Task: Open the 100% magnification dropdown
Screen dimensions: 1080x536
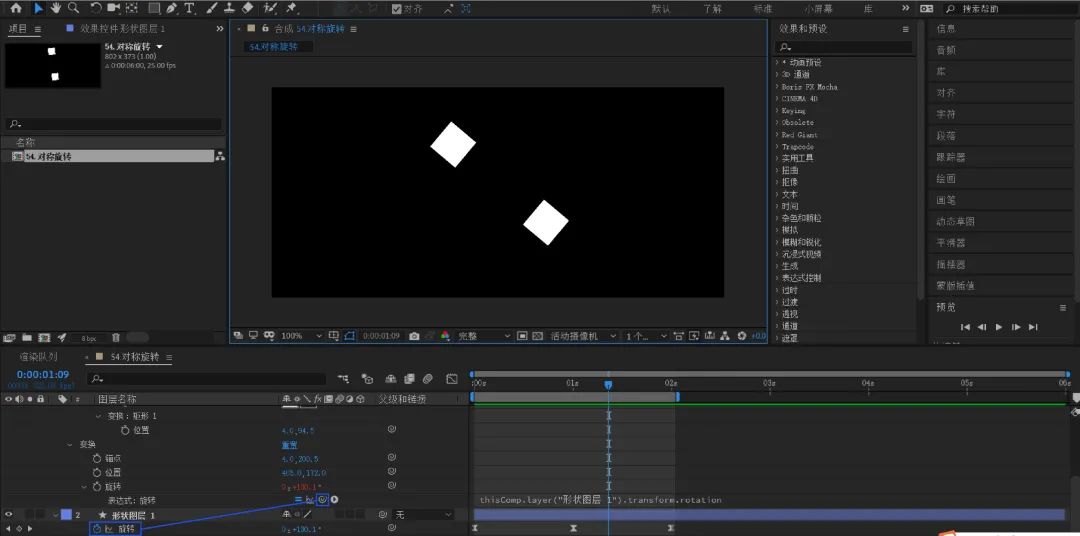Action: 302,336
